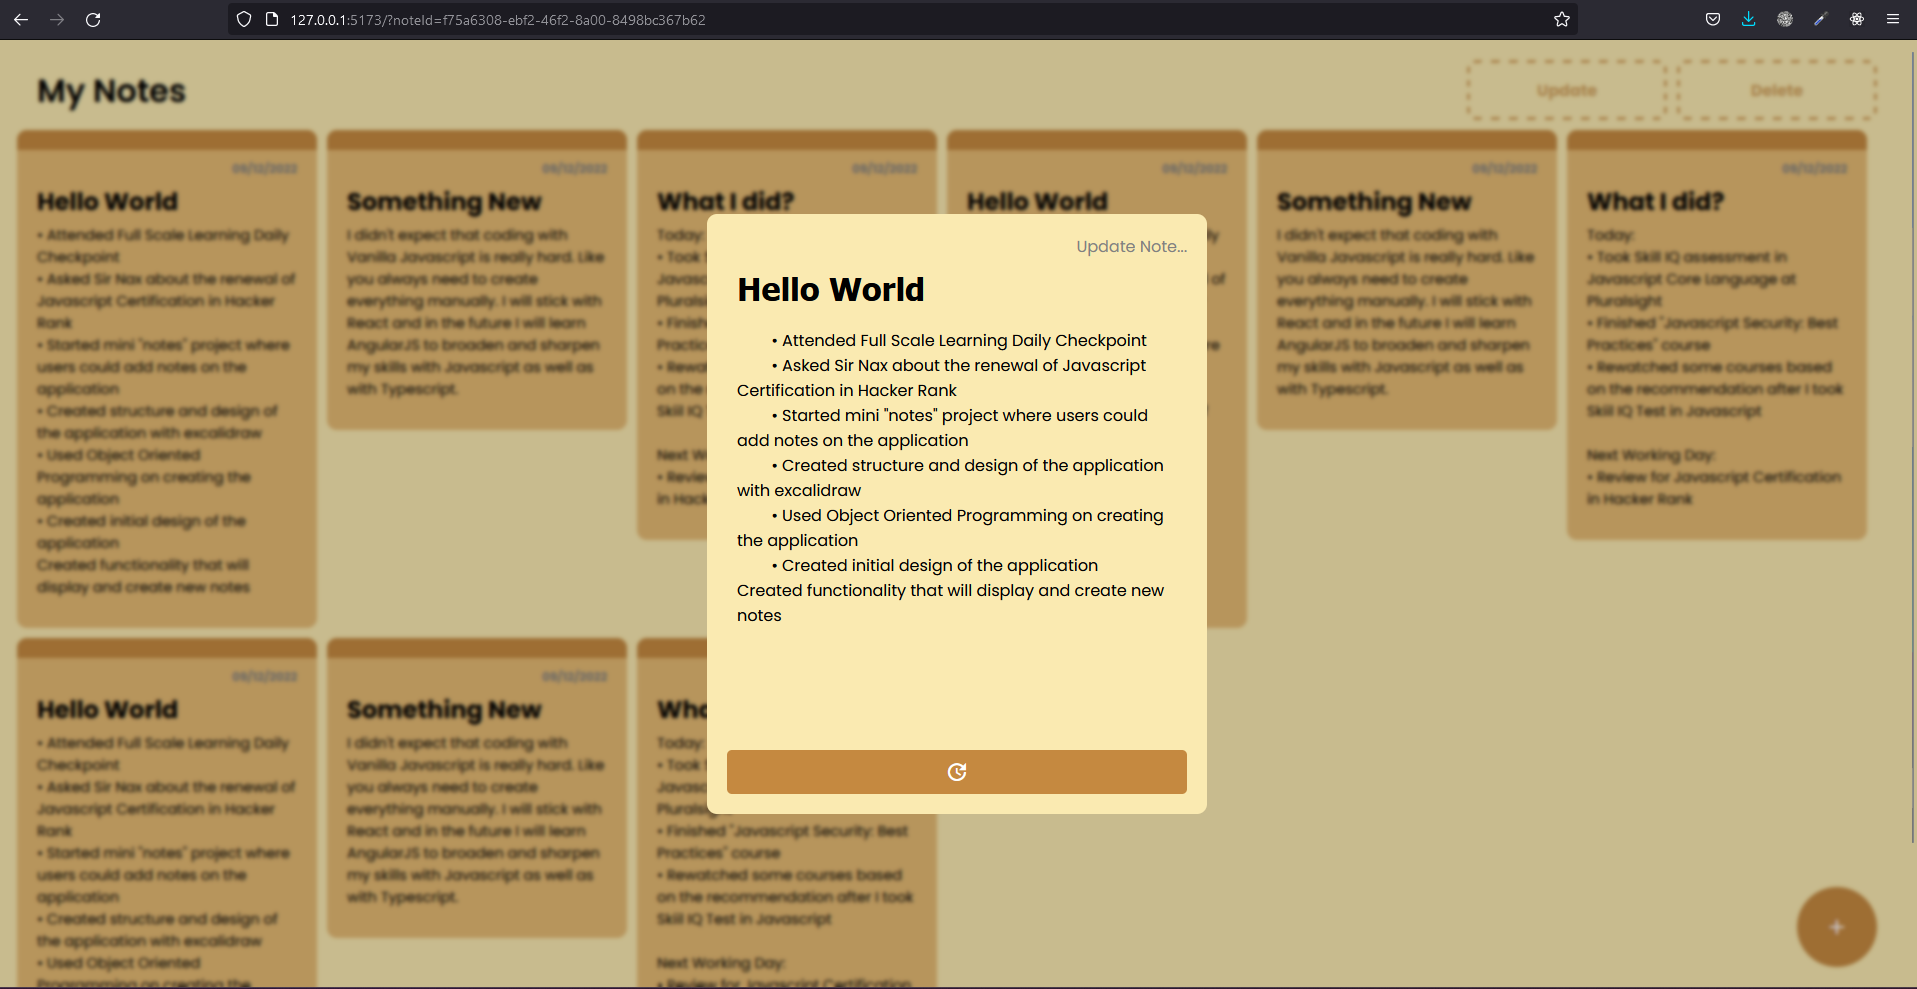Click the React DevTools extension icon
This screenshot has height=989, width=1917.
coord(1856,20)
